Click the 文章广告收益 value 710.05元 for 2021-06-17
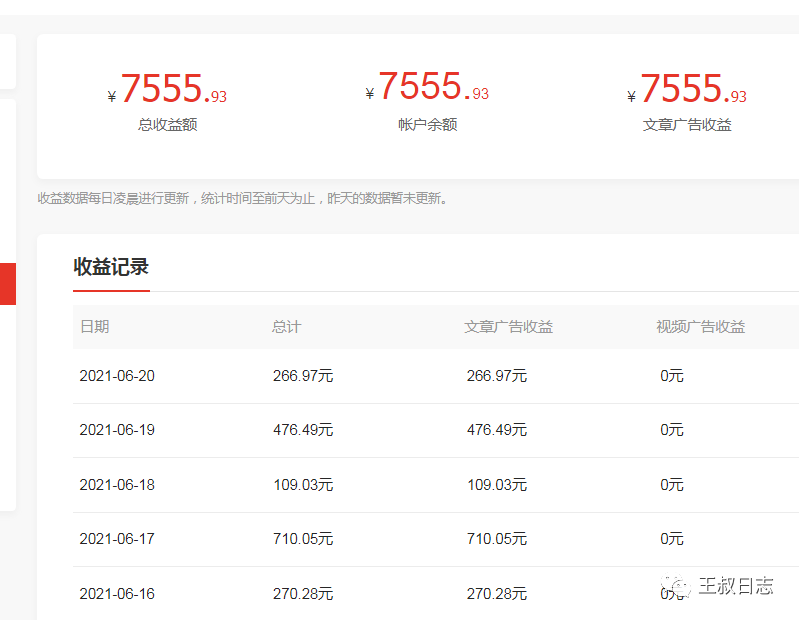799x620 pixels. (497, 539)
